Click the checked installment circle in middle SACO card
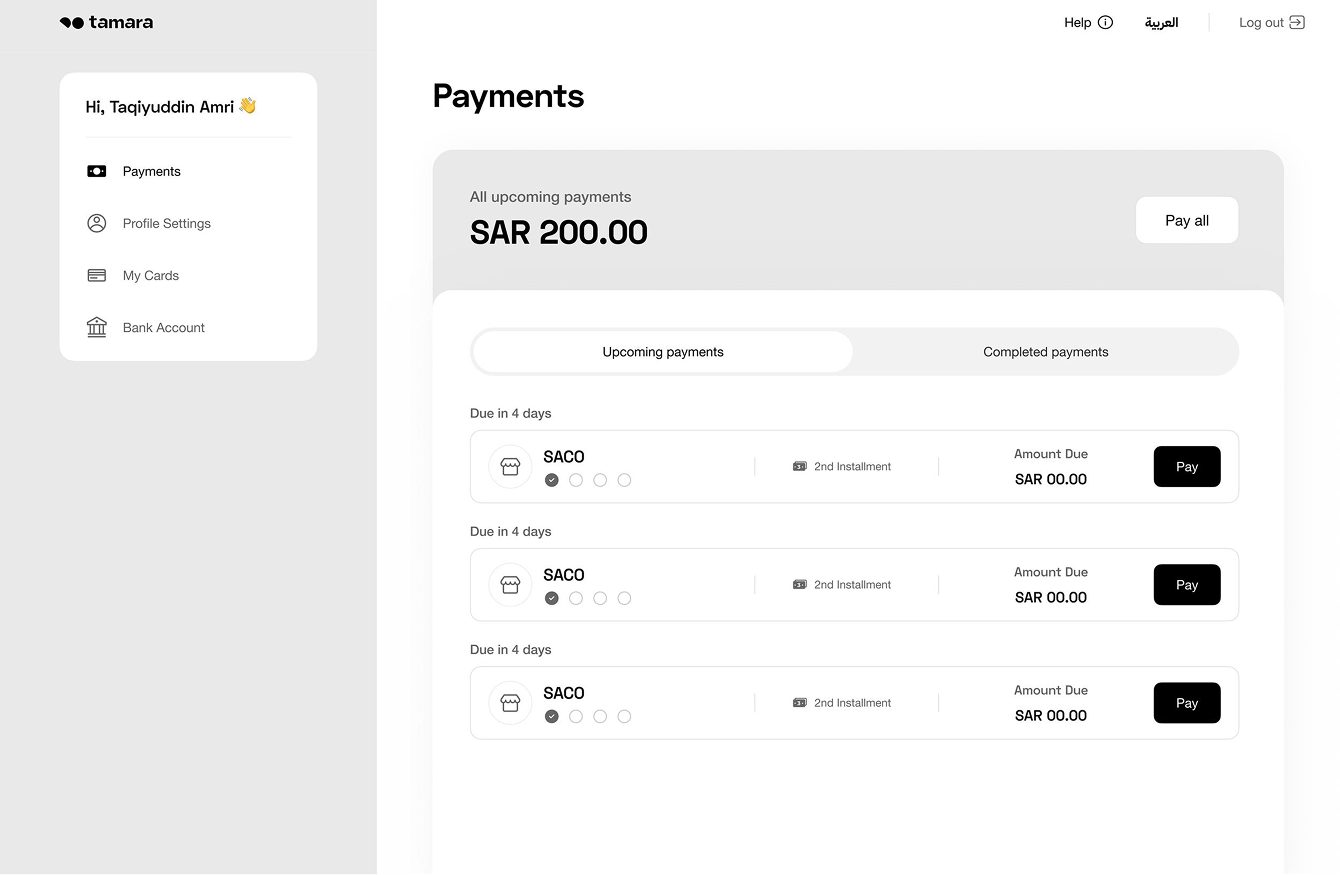The image size is (1340, 875). tap(552, 598)
